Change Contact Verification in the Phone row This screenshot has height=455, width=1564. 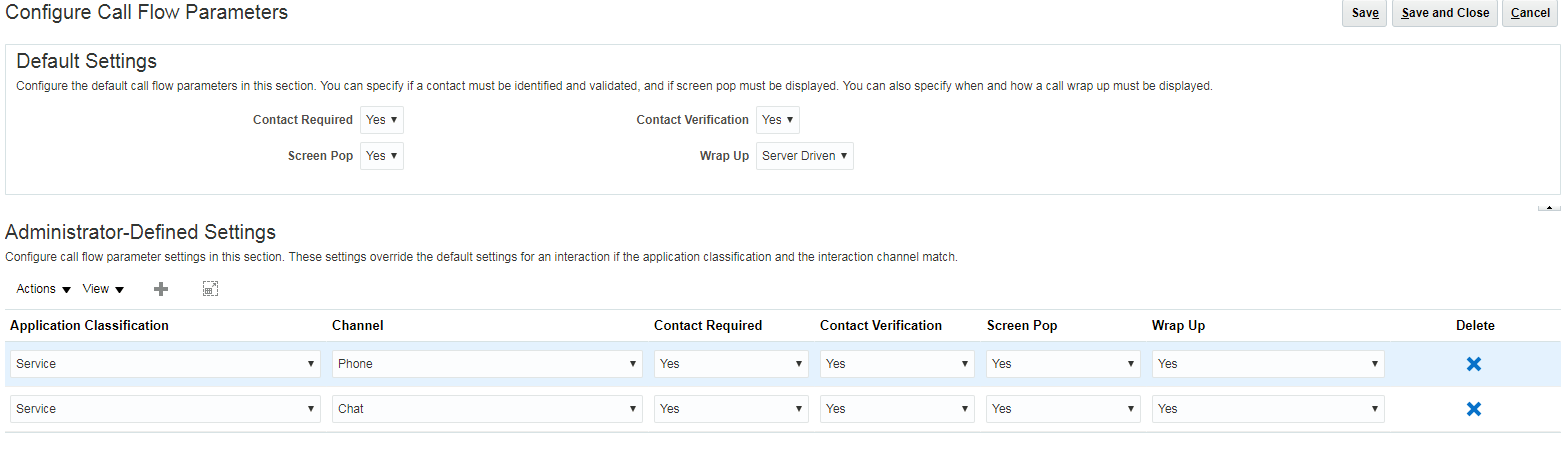(x=897, y=364)
